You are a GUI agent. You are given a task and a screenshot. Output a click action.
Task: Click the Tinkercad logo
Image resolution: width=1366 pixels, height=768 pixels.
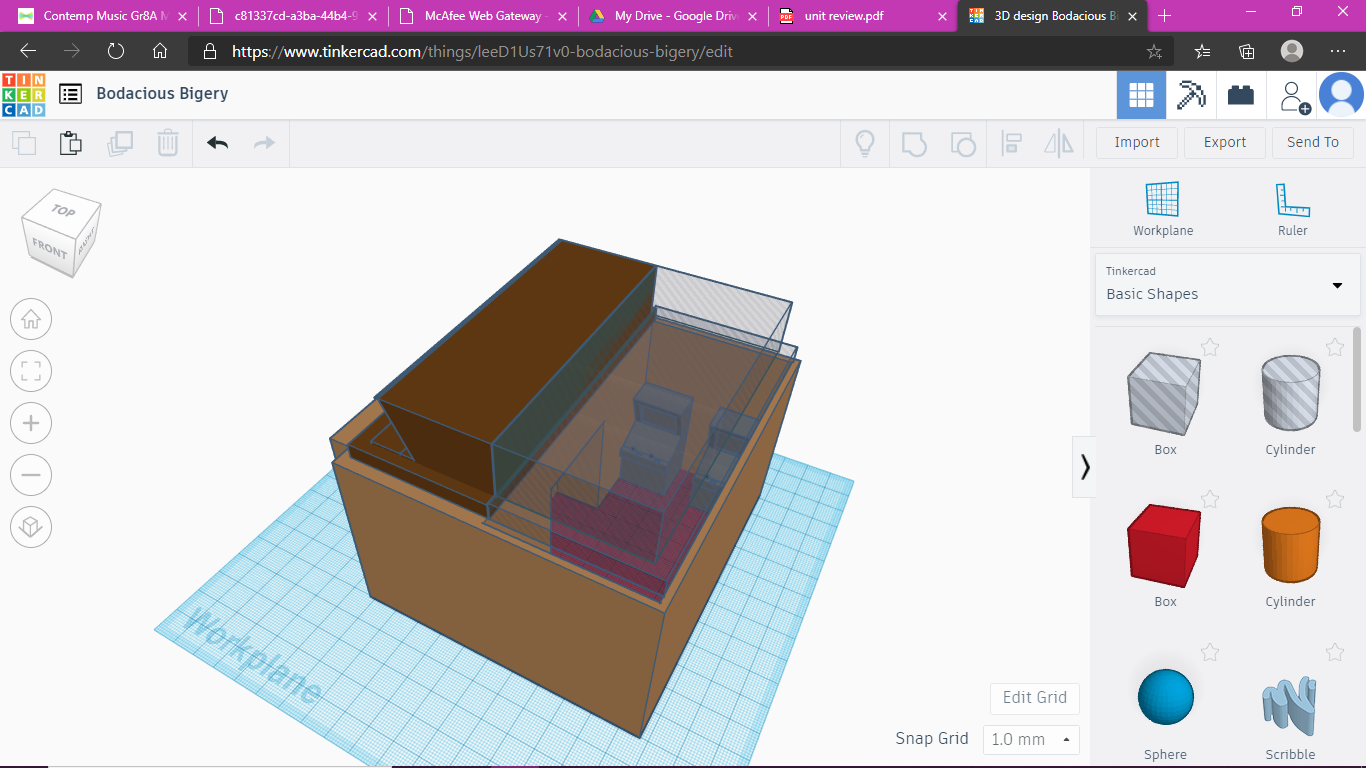pyautogui.click(x=23, y=94)
